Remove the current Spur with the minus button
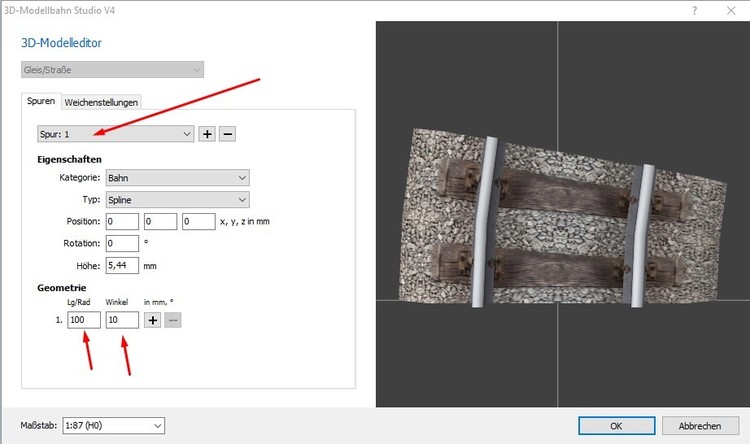This screenshot has height=444, width=750. tap(228, 134)
